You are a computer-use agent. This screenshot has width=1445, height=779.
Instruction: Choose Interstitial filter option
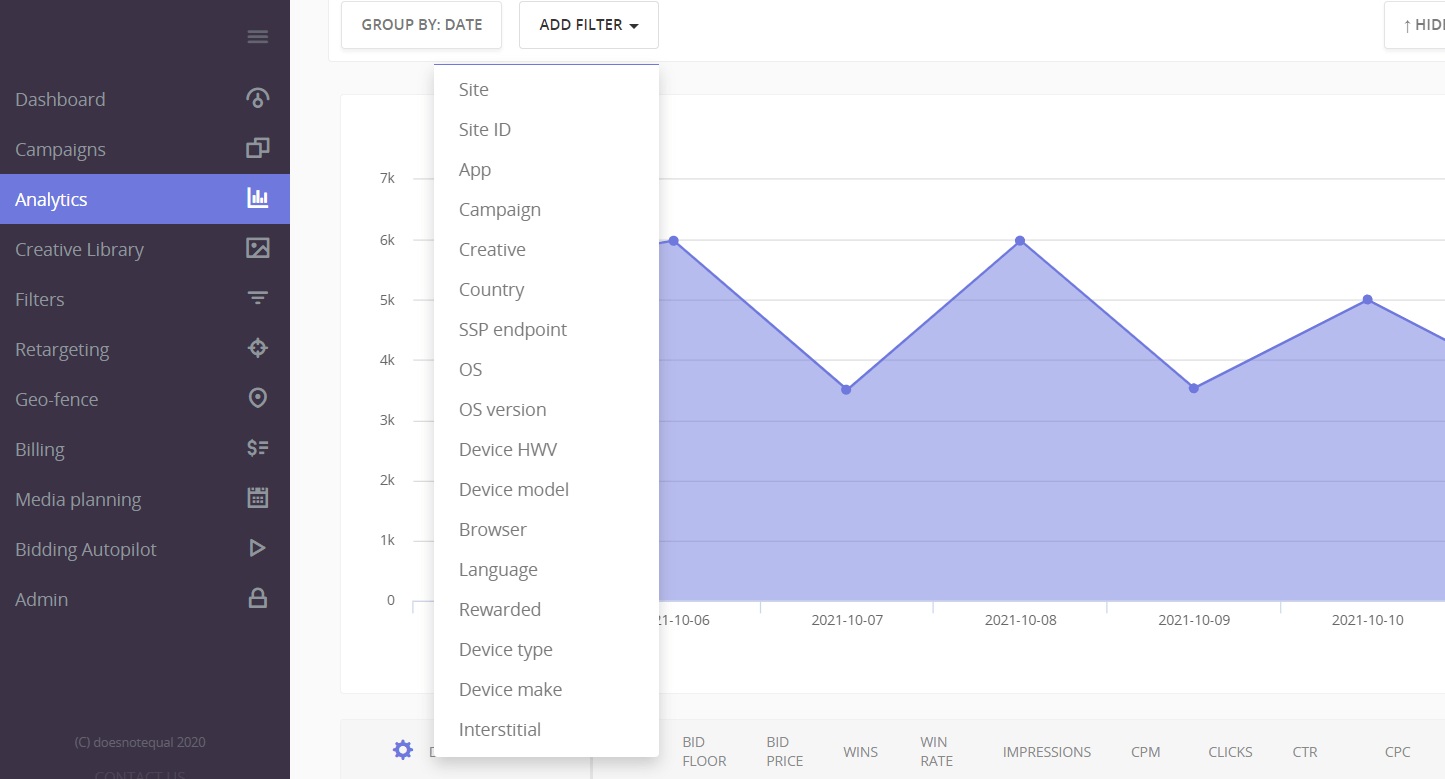[546, 729]
